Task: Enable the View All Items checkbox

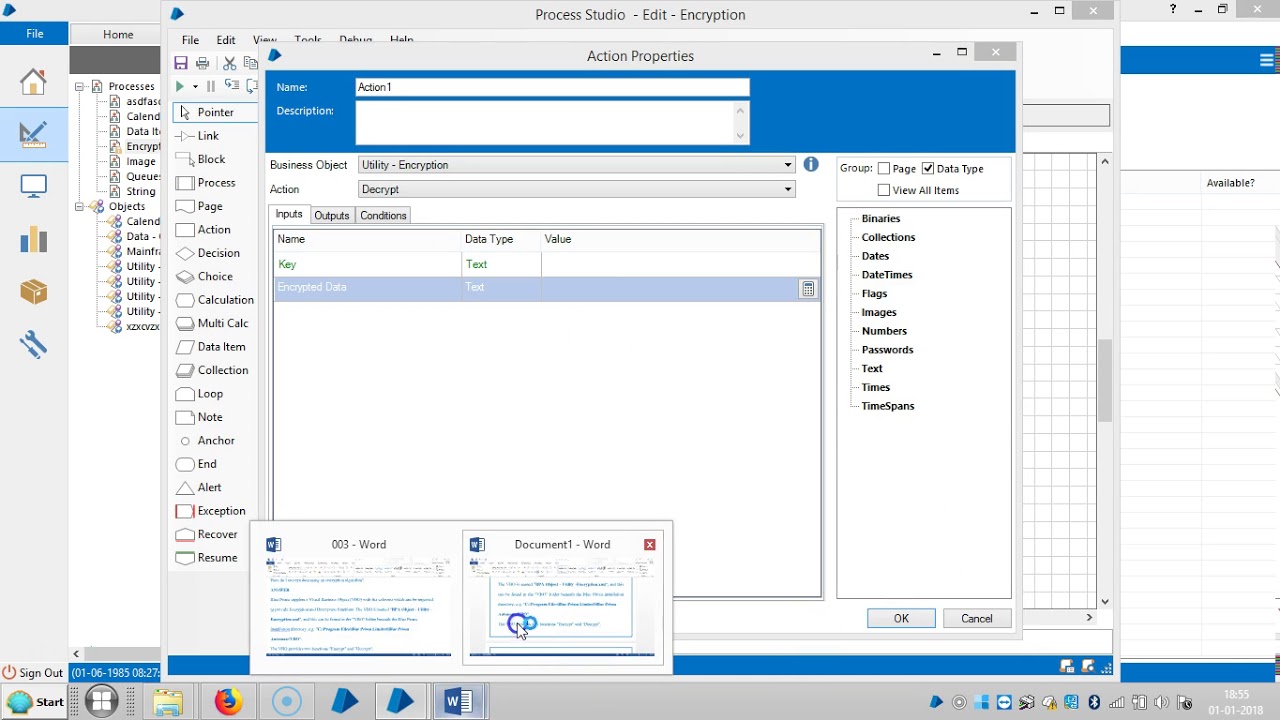Action: point(883,190)
